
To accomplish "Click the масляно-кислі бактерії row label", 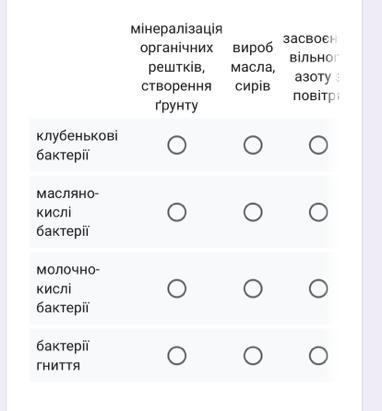I will tap(68, 212).
